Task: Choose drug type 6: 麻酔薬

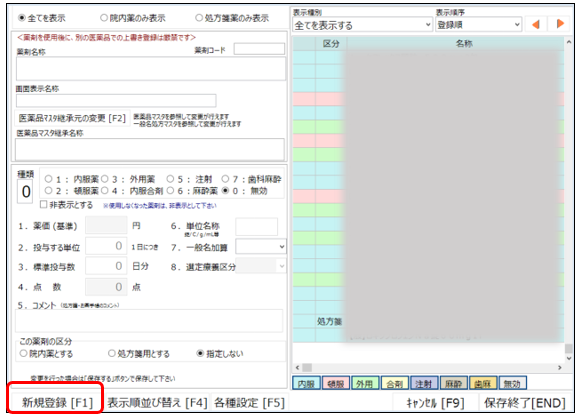Action: click(170, 191)
